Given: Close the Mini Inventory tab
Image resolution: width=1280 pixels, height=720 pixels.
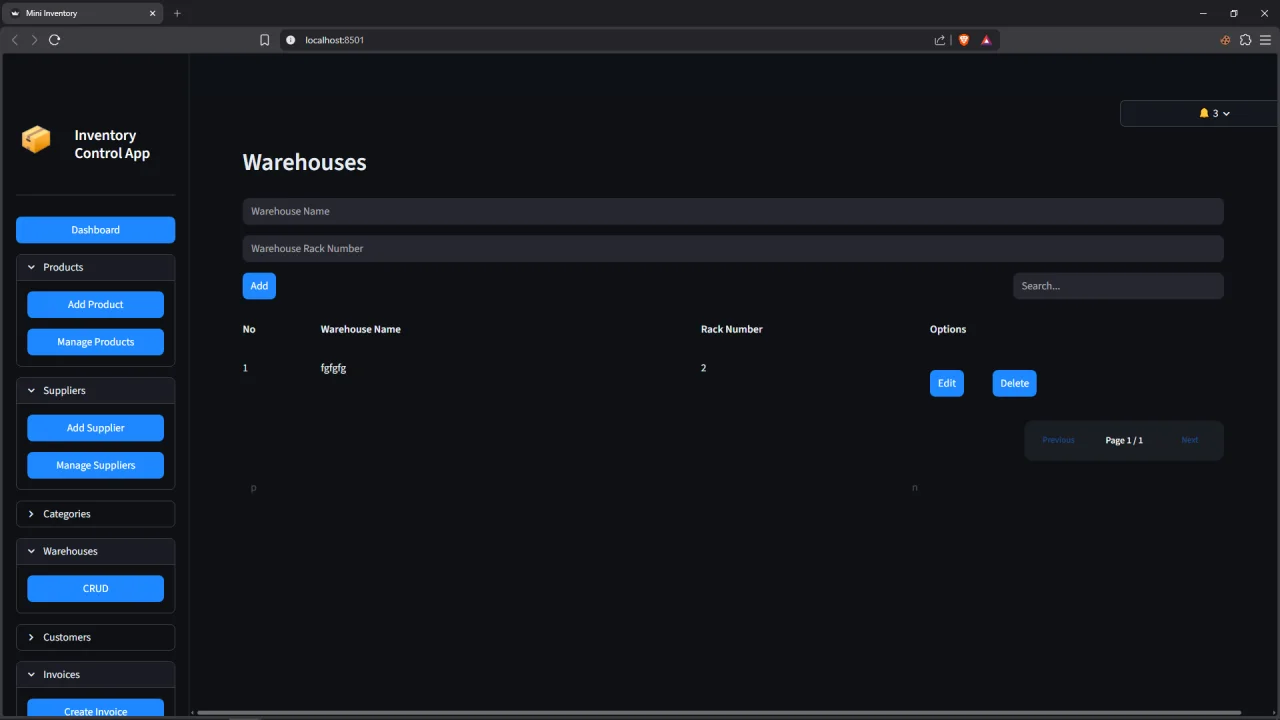Looking at the screenshot, I should coord(153,13).
